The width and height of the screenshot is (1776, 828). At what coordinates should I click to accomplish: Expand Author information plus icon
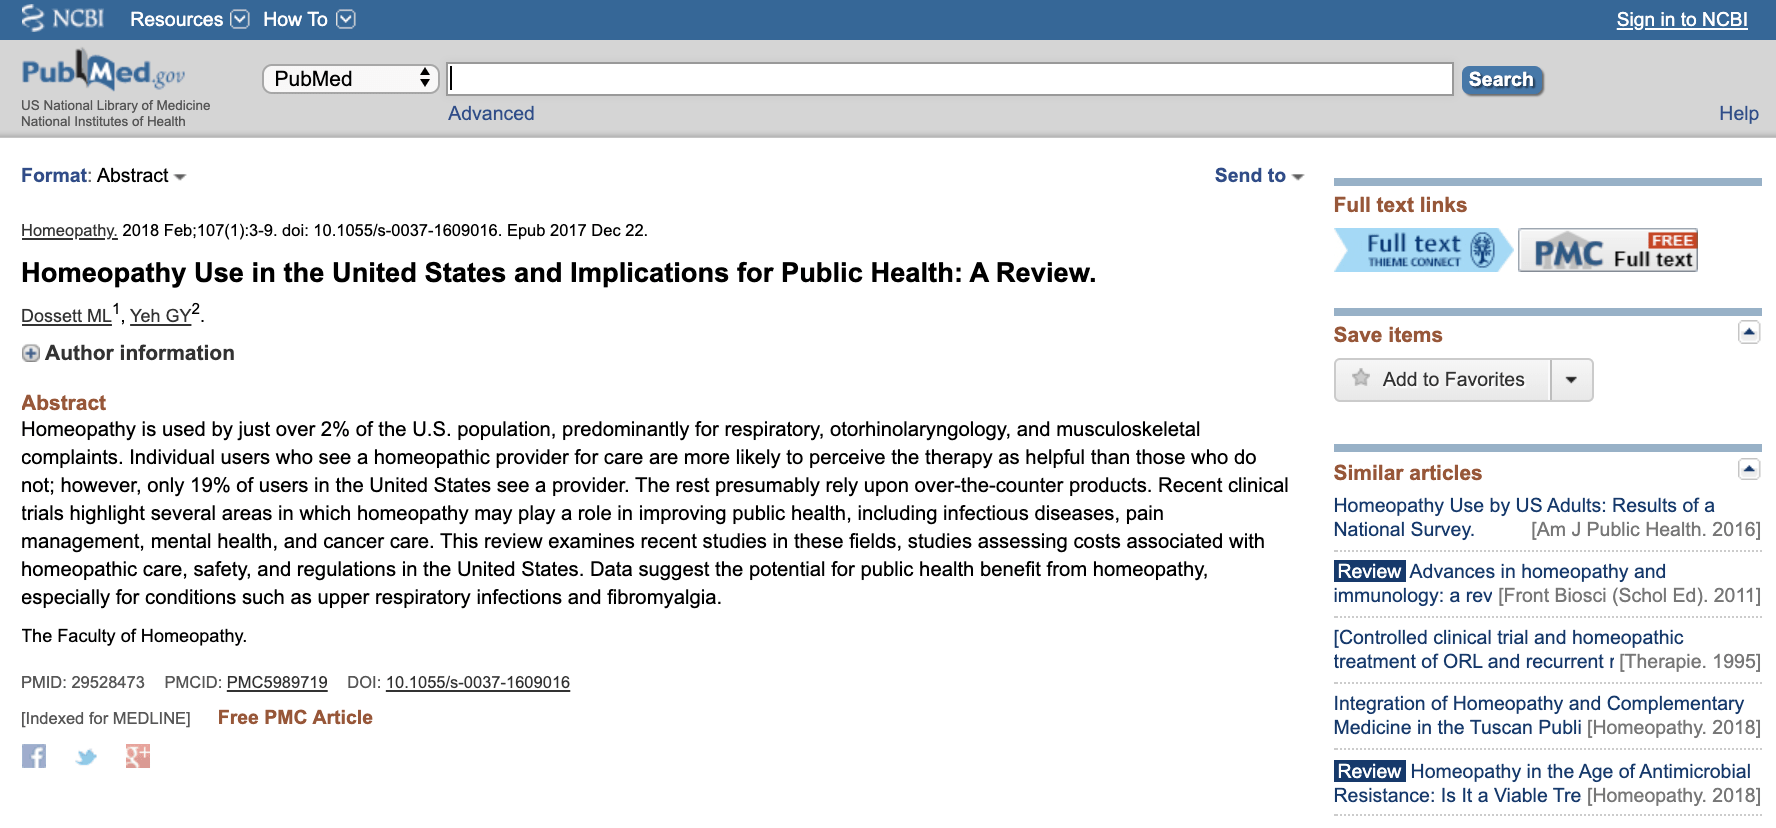coord(31,353)
